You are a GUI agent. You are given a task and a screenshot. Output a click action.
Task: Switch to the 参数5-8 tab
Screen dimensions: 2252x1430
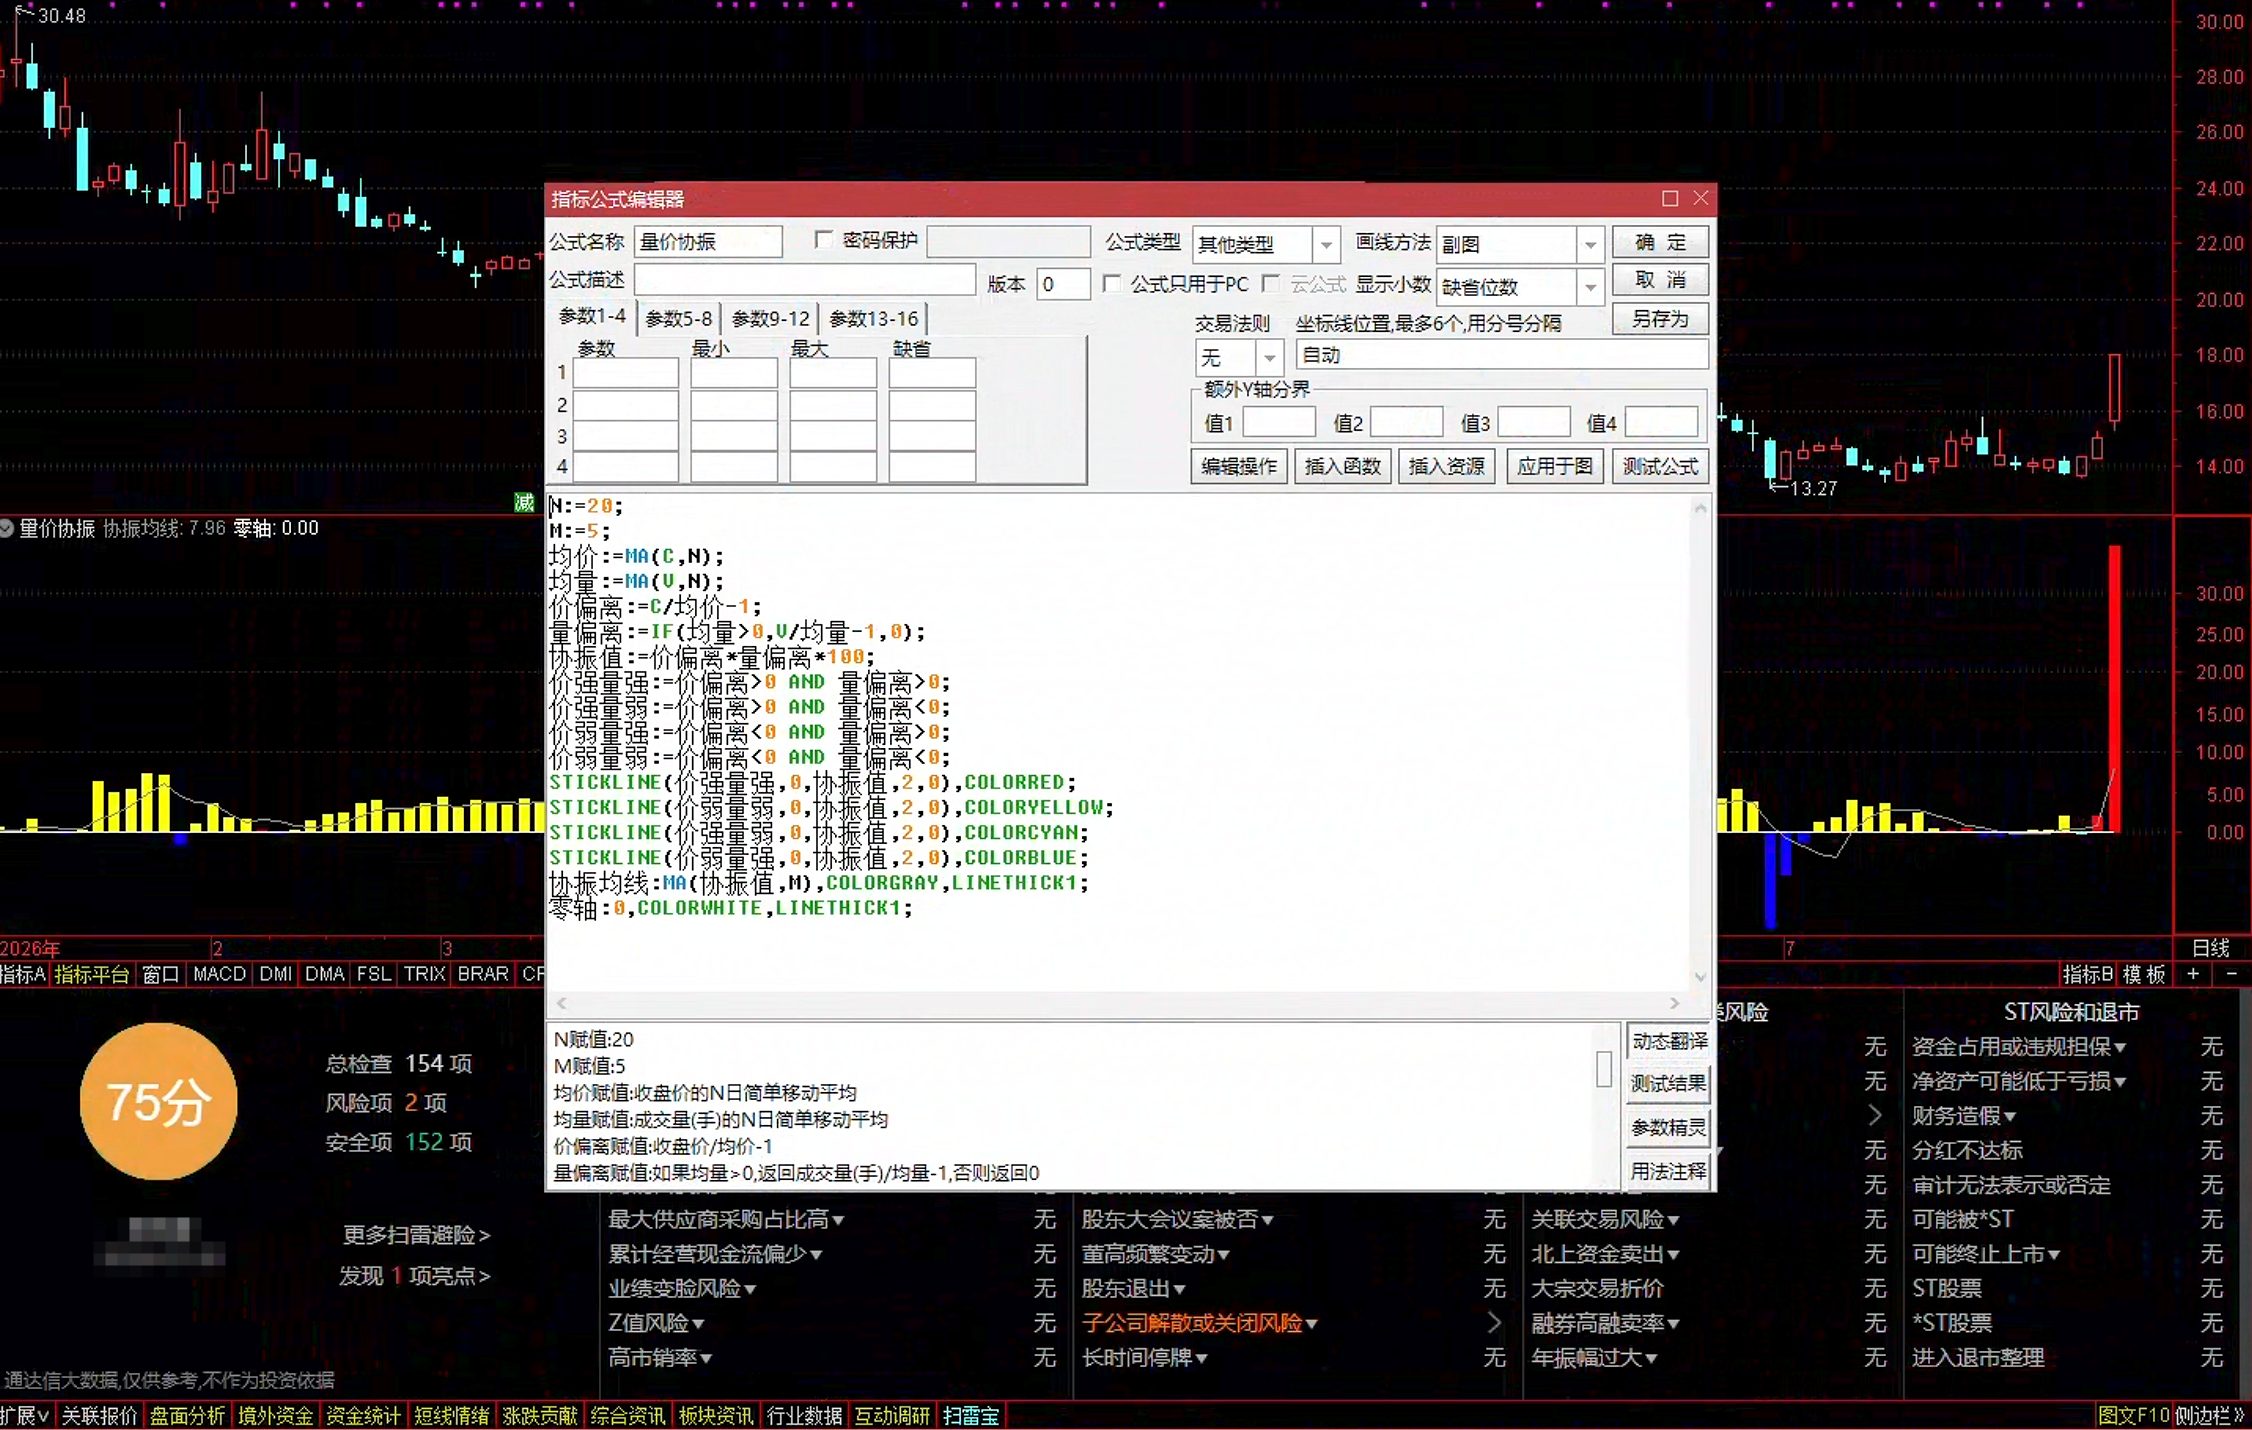[x=678, y=318]
